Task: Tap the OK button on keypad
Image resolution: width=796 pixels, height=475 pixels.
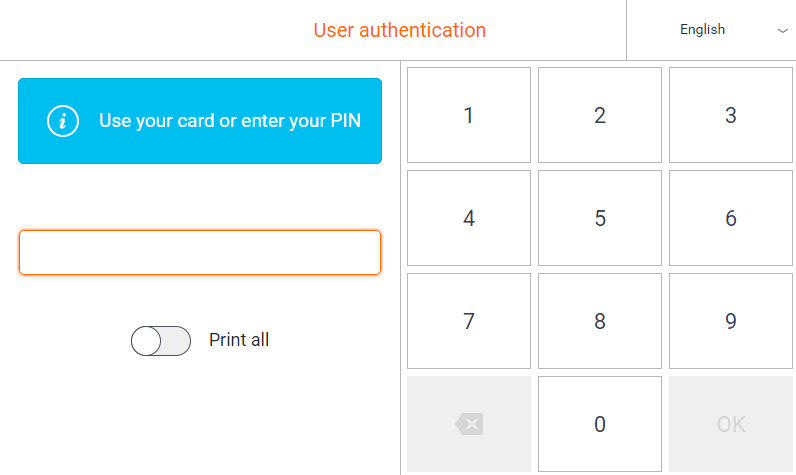Action: 731,424
